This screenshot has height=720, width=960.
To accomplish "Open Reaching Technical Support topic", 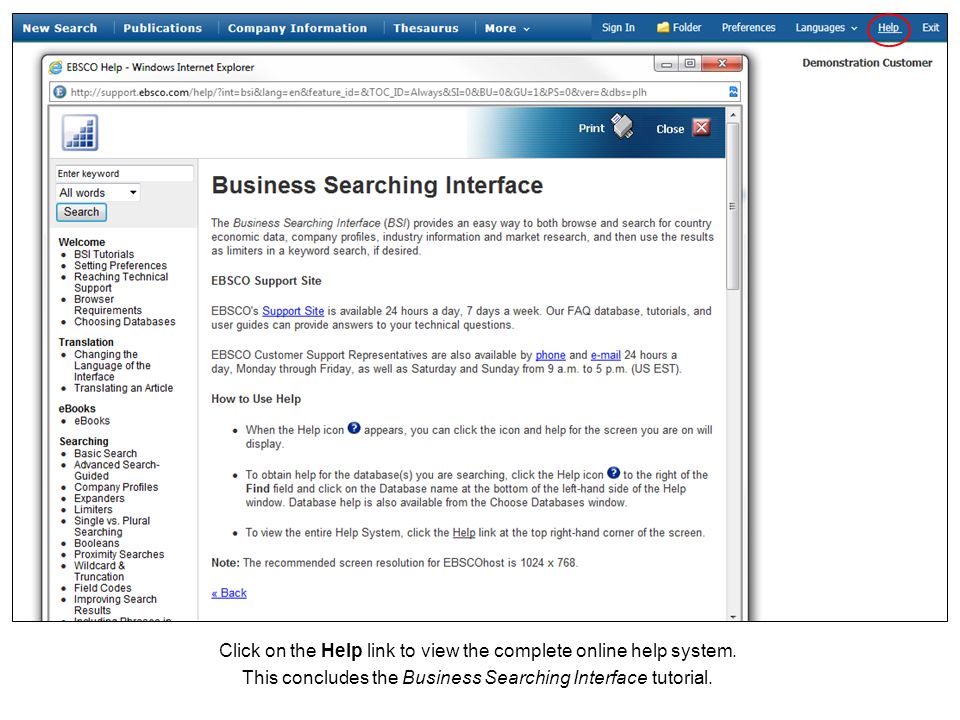I will click(x=121, y=282).
